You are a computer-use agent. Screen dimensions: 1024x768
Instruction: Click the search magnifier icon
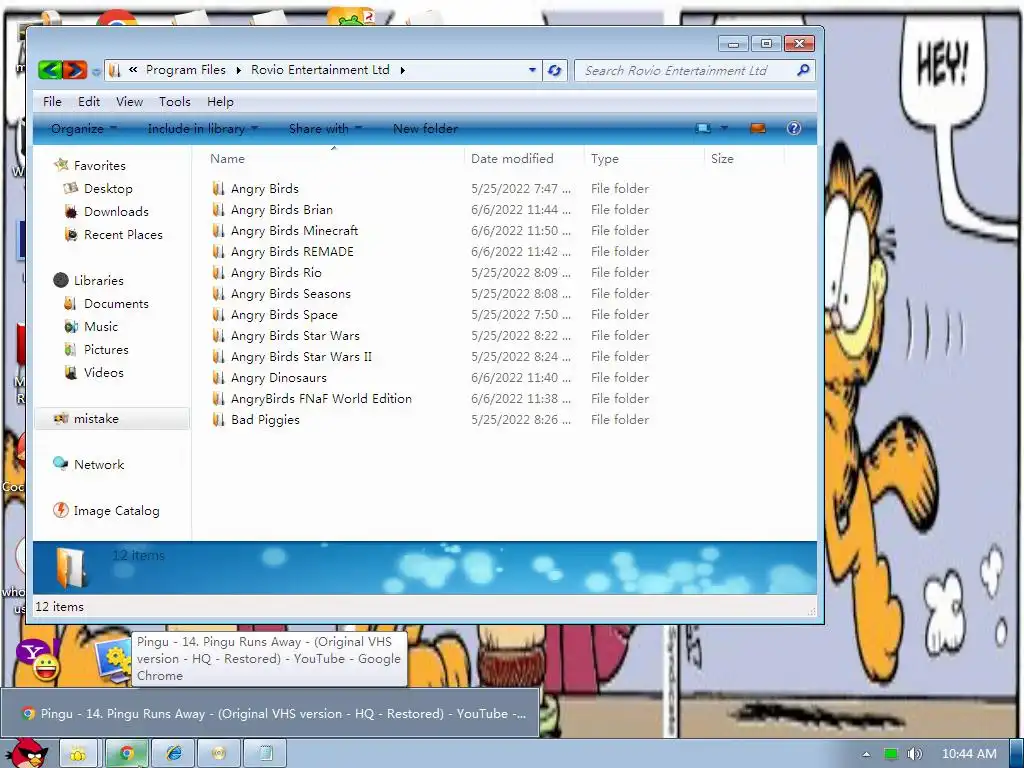[x=803, y=70]
